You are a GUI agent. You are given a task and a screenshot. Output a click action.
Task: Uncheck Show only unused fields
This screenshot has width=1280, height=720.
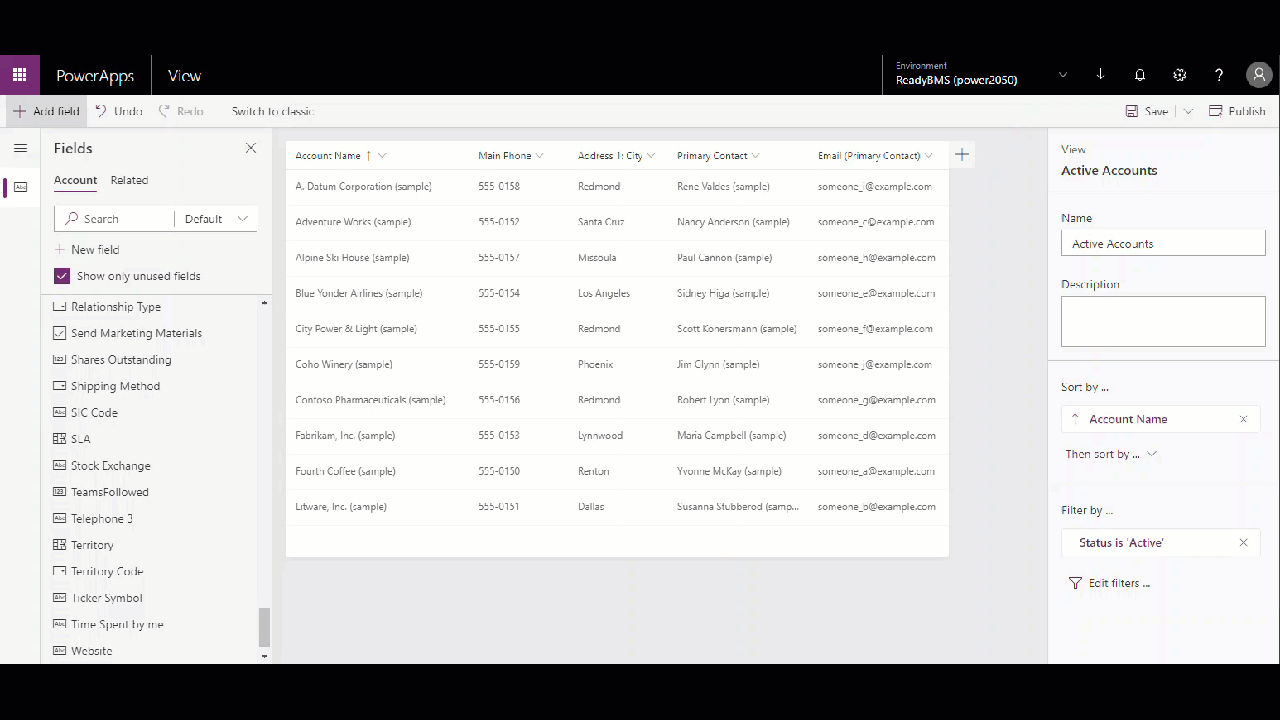(x=62, y=276)
